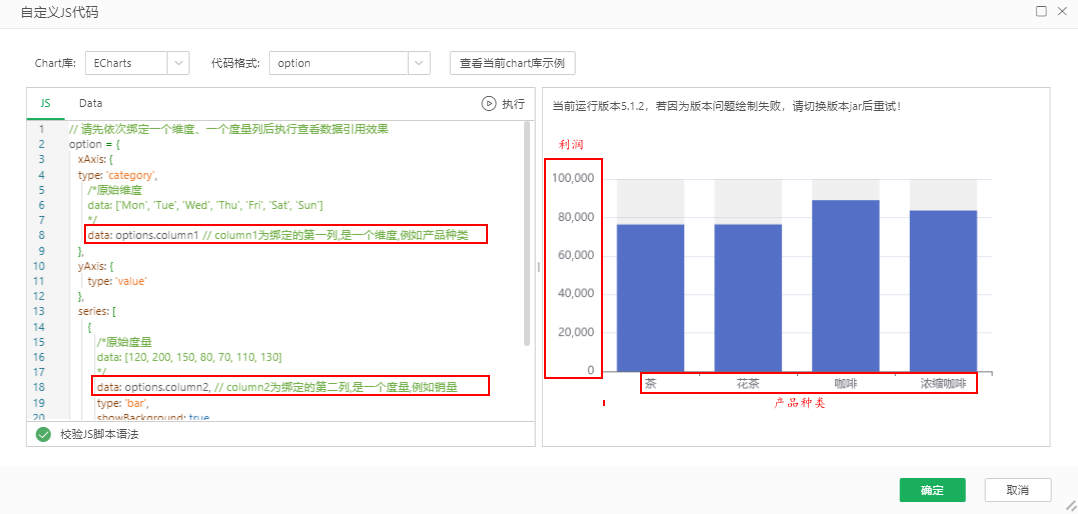Close the custom JS code dialog
This screenshot has height=514, width=1078.
pos(1062,11)
